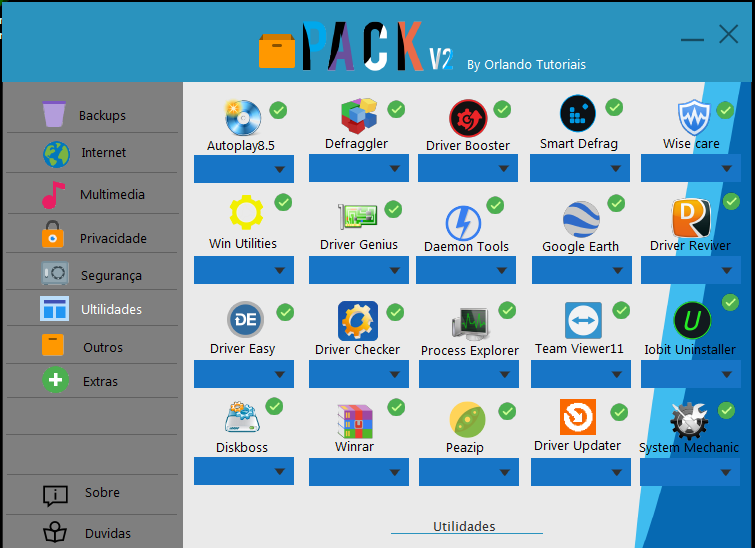Open the Diskboss drive icon
Screen dimensions: 755x548
coord(242,417)
